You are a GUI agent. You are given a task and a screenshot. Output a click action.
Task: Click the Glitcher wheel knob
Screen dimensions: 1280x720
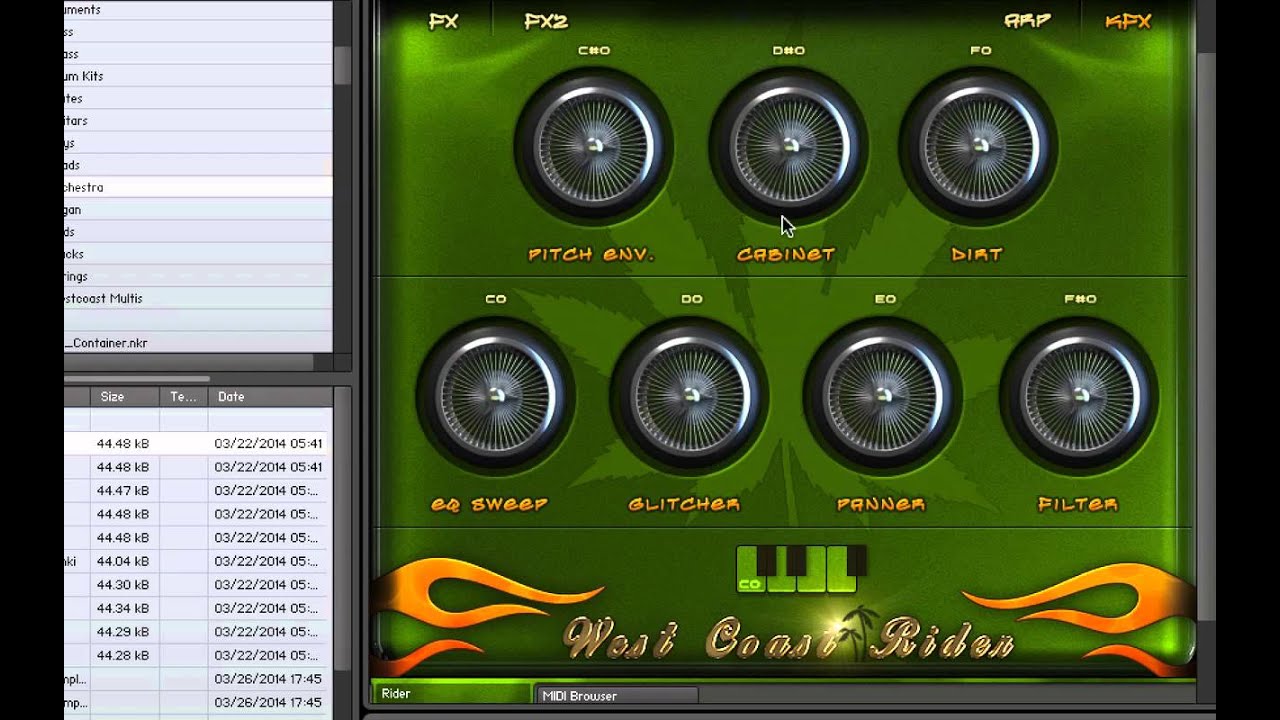click(689, 395)
